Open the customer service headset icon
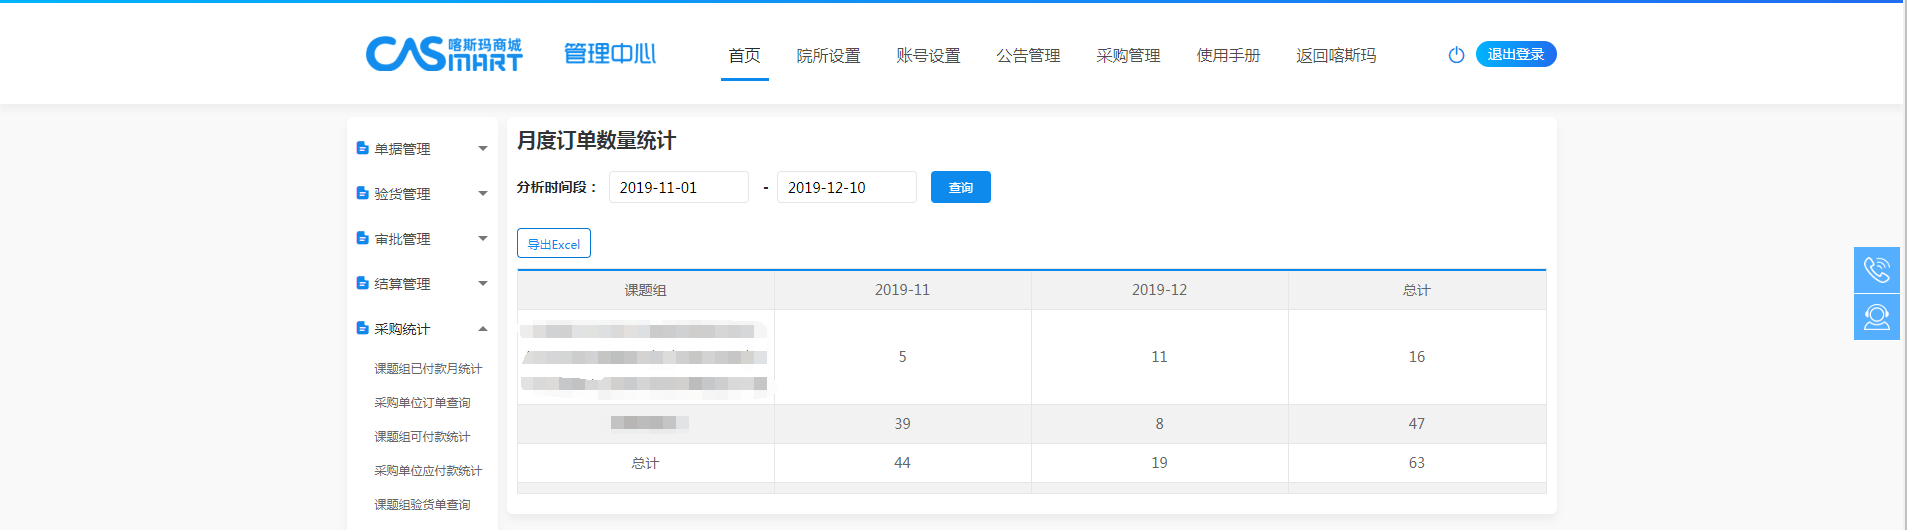The height and width of the screenshot is (530, 1907). [x=1876, y=317]
